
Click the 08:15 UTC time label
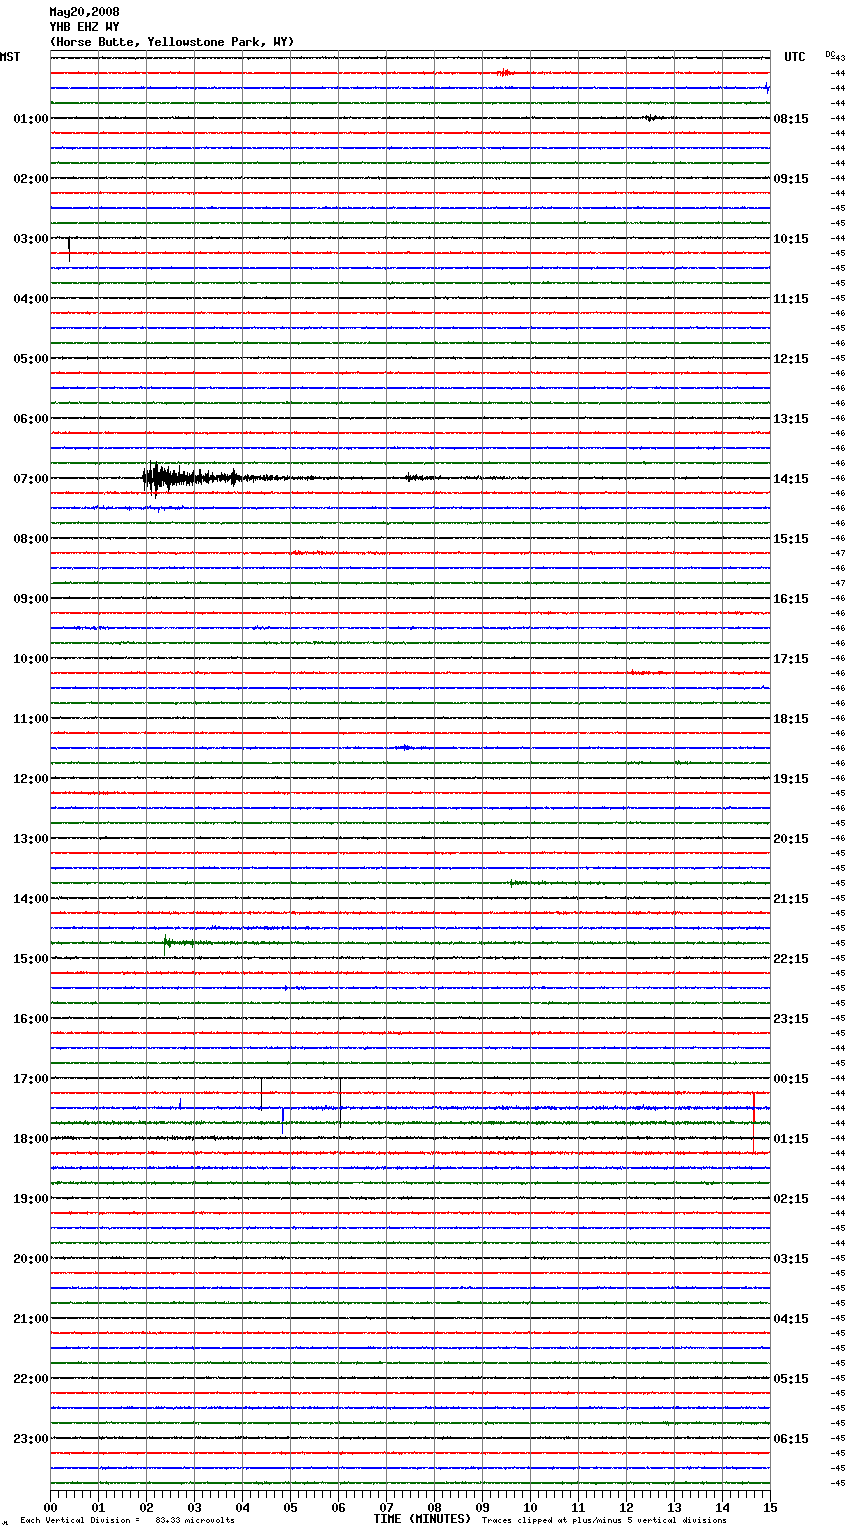791,118
